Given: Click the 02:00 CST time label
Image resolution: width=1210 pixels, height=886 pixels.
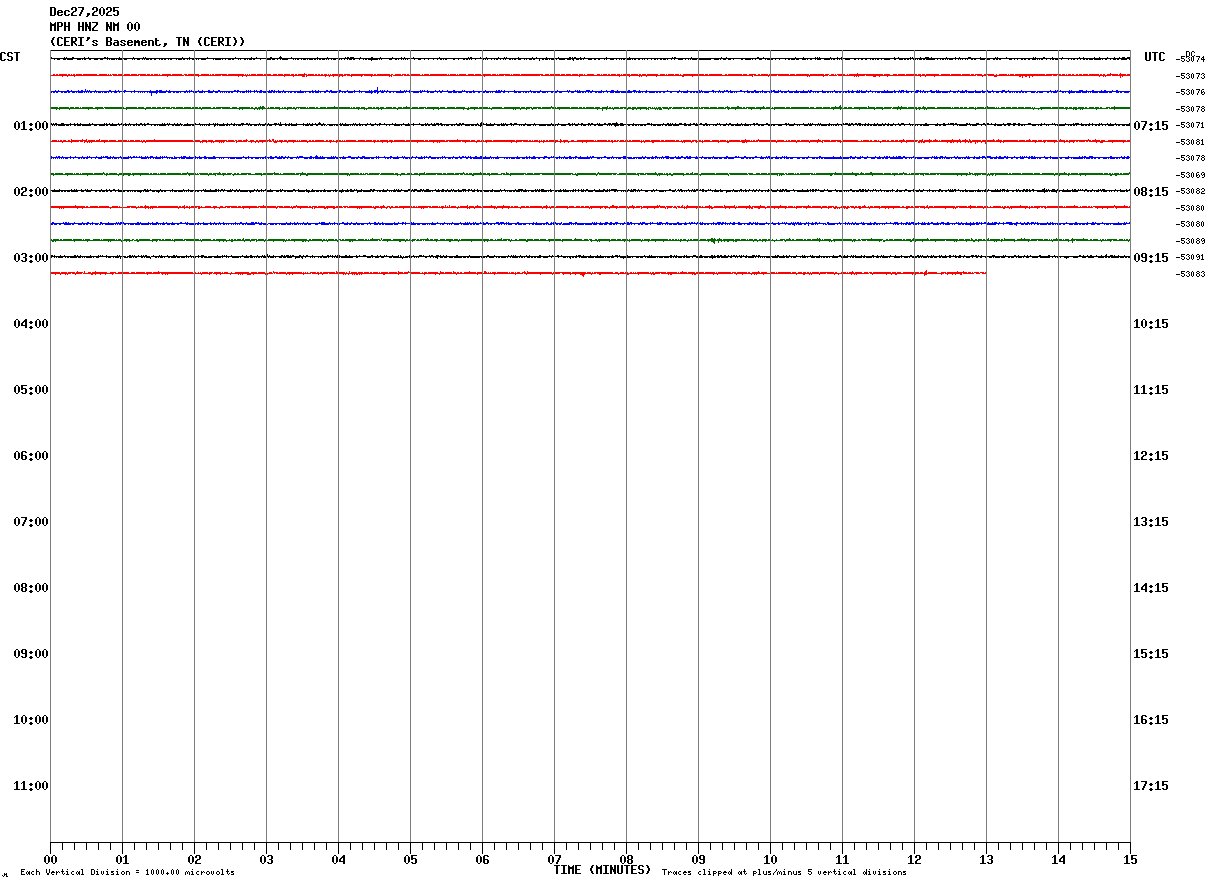Looking at the screenshot, I should point(31,192).
